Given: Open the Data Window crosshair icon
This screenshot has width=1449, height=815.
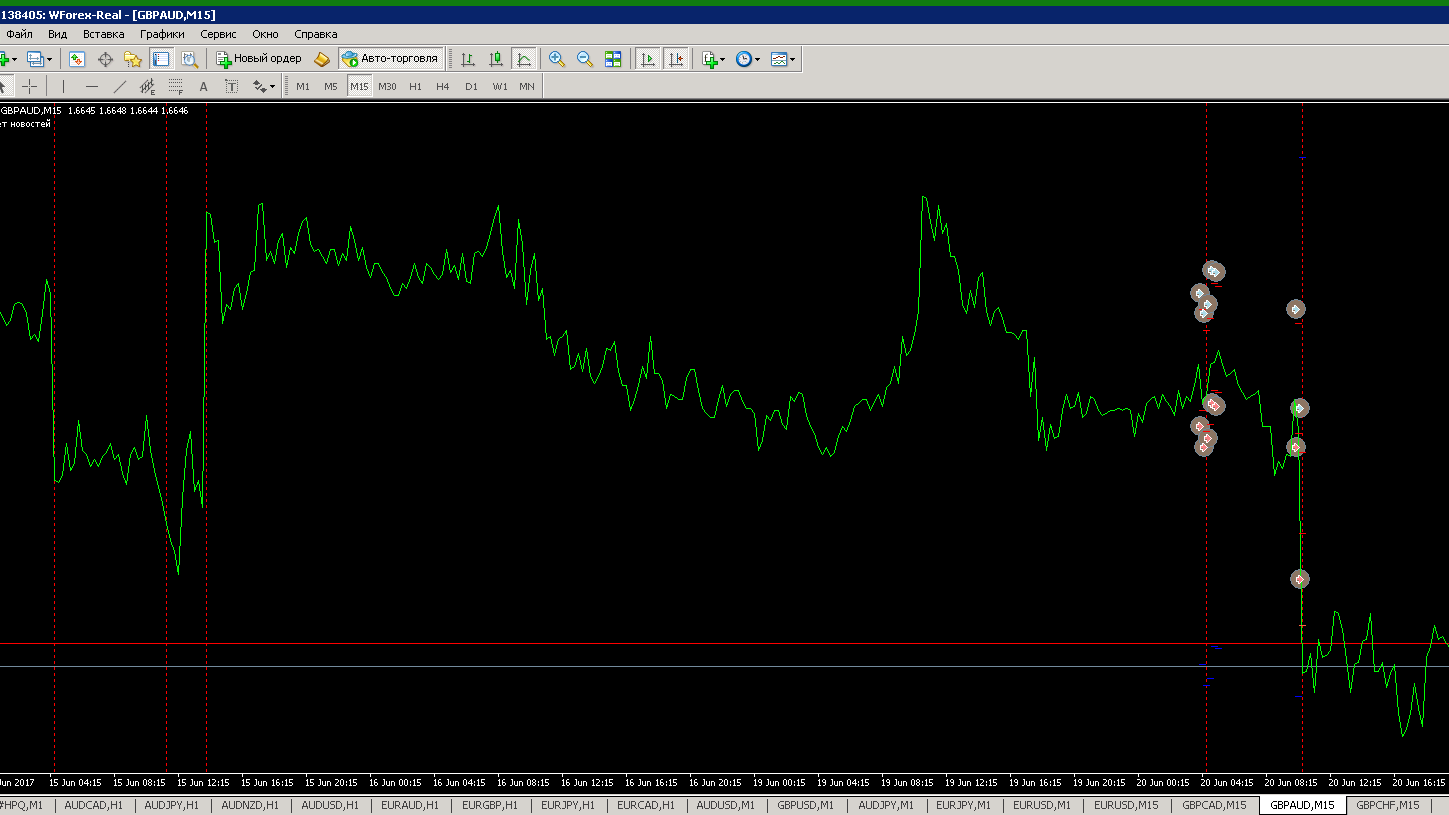Looking at the screenshot, I should pyautogui.click(x=105, y=59).
